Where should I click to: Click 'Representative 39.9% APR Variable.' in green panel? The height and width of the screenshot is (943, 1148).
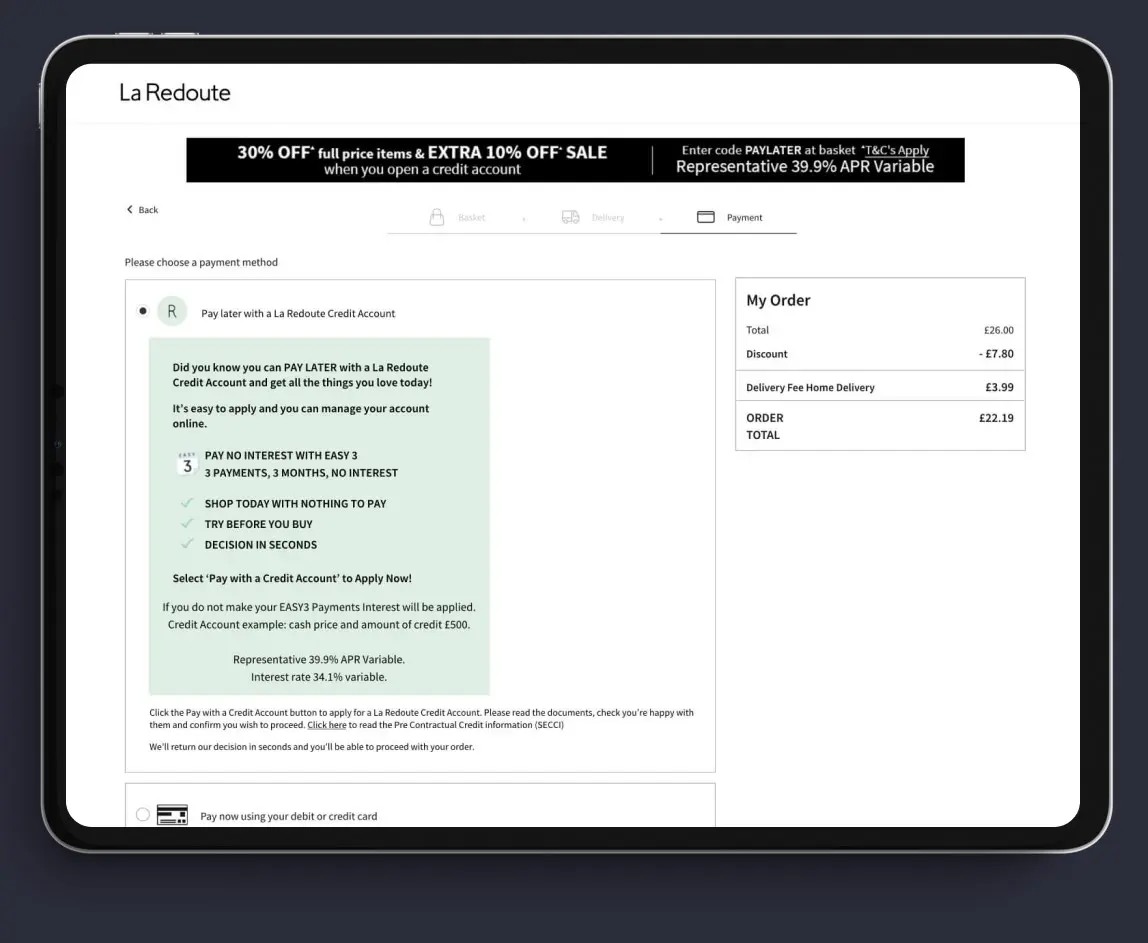(x=318, y=660)
